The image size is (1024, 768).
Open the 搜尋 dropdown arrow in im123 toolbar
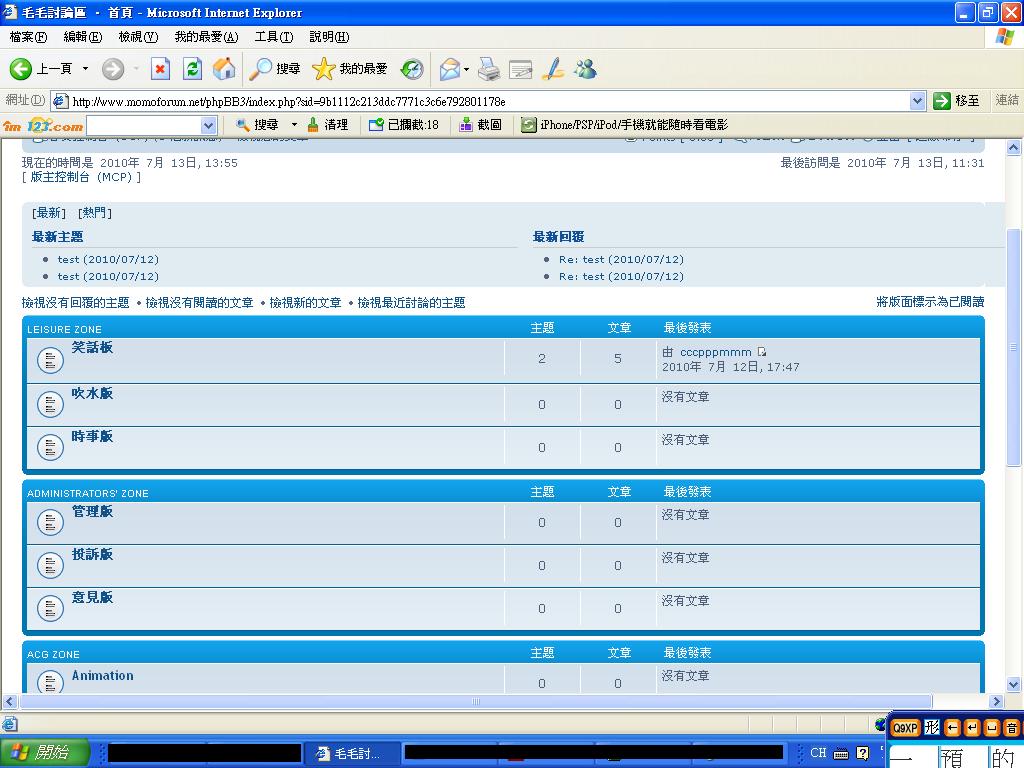[x=294, y=125]
